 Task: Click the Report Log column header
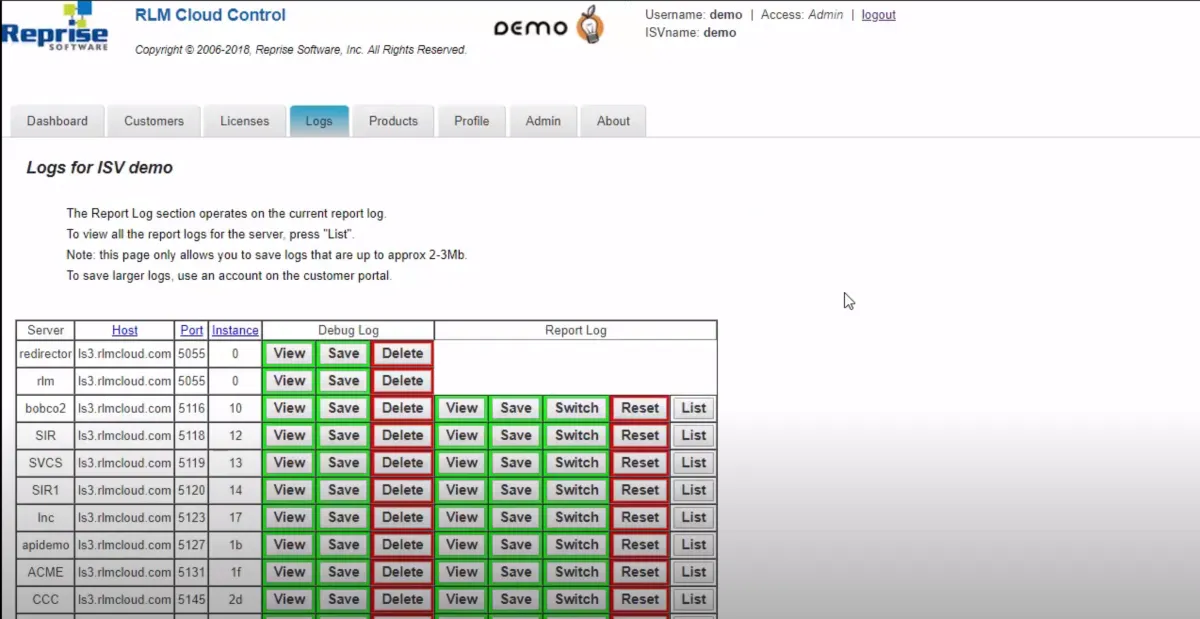[x=576, y=330]
